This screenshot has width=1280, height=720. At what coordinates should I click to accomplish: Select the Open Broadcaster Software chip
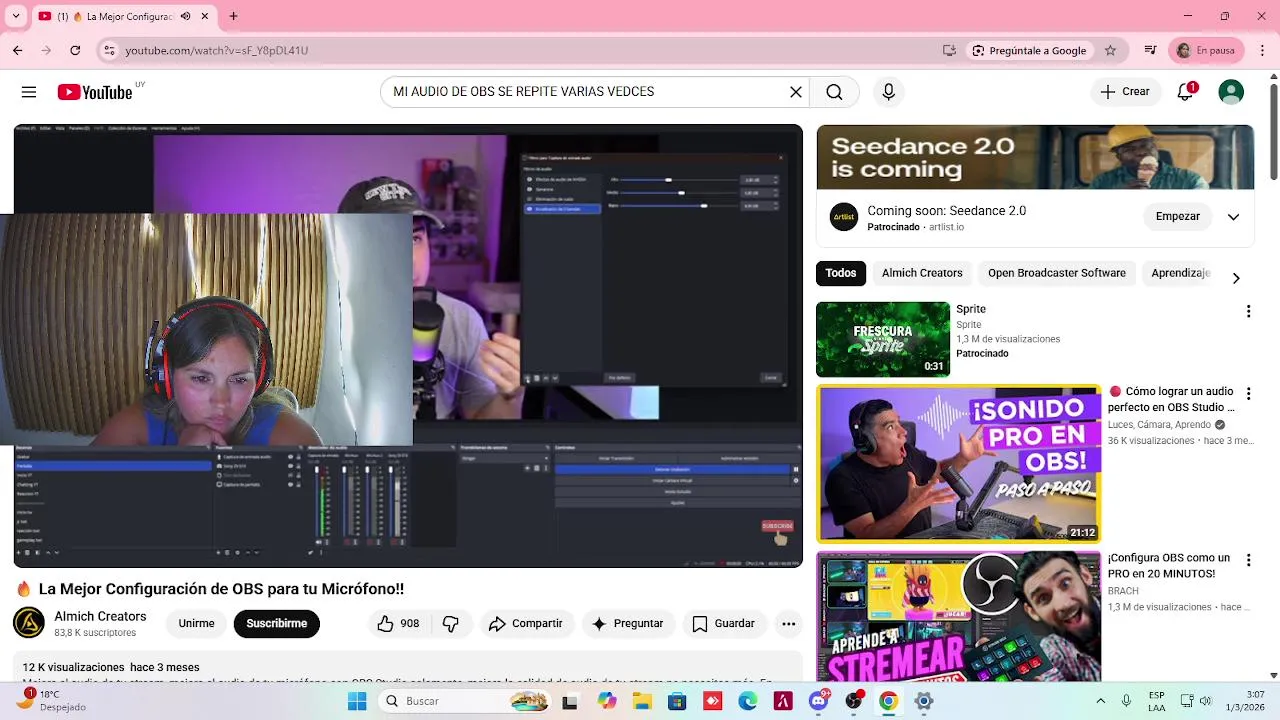point(1057,273)
